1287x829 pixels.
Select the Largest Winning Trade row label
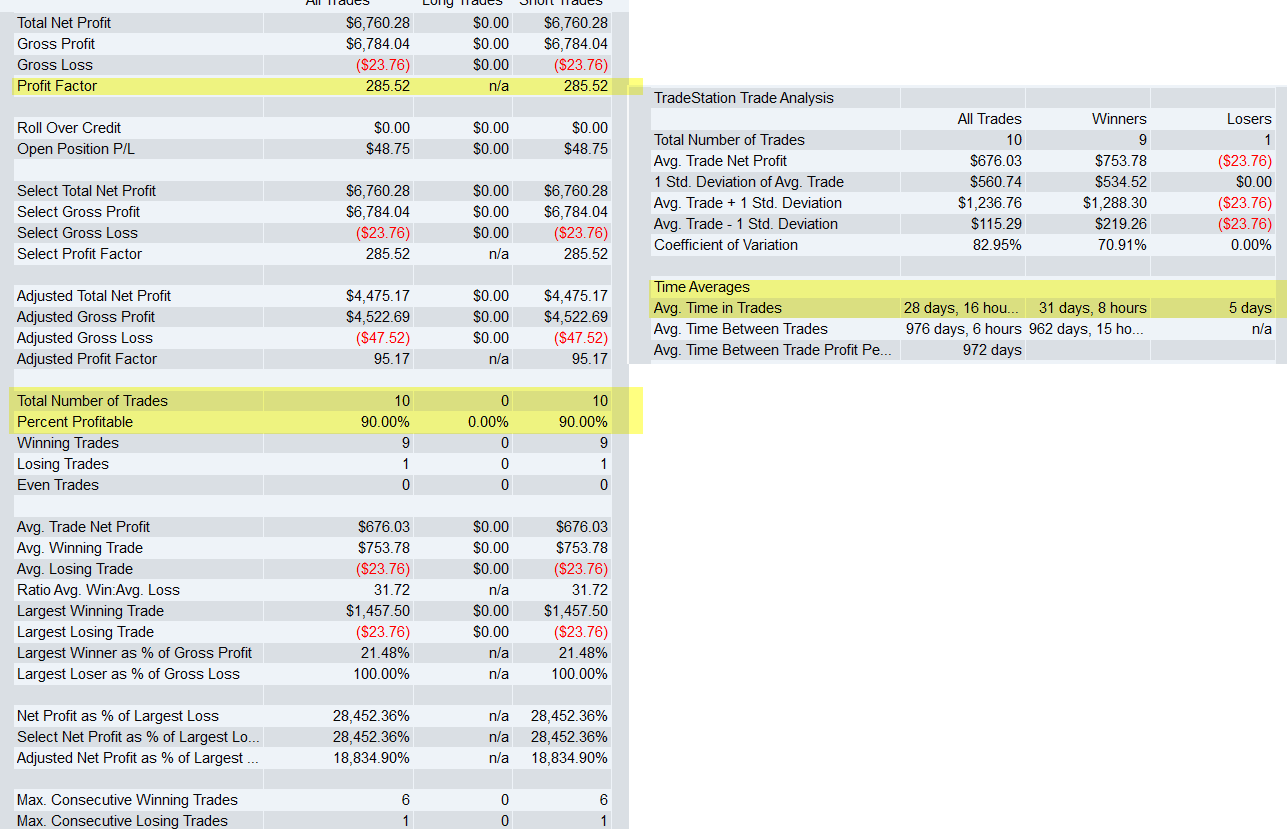click(90, 611)
